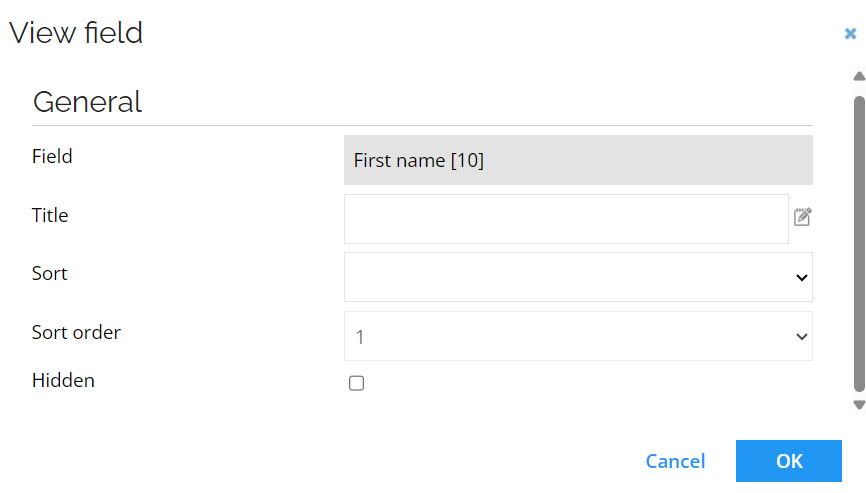Click the edit icon beside the Title field

coord(802,217)
